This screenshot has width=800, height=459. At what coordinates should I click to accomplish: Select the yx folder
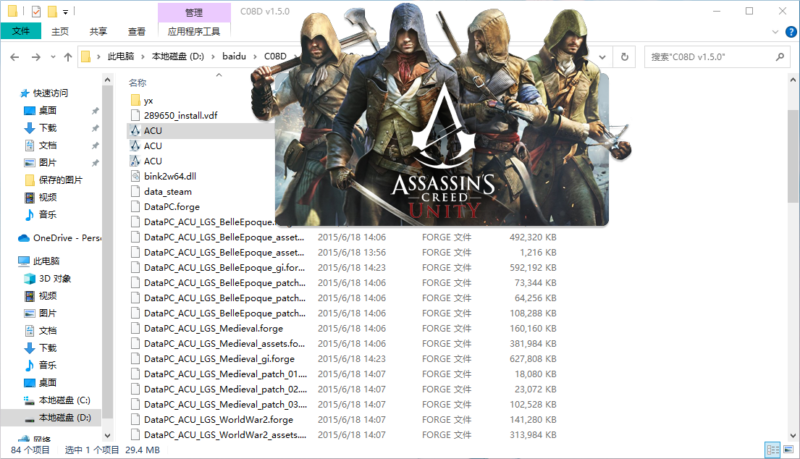tap(147, 101)
